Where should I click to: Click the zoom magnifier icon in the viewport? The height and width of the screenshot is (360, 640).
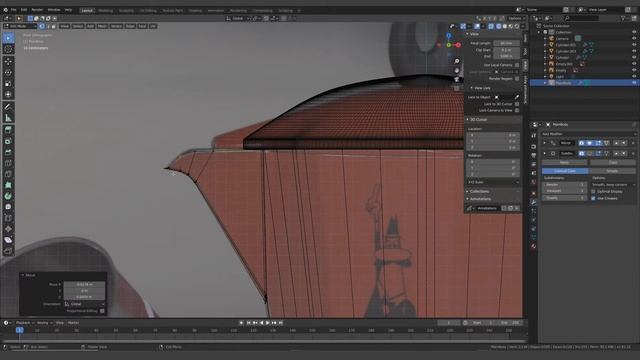(x=457, y=61)
